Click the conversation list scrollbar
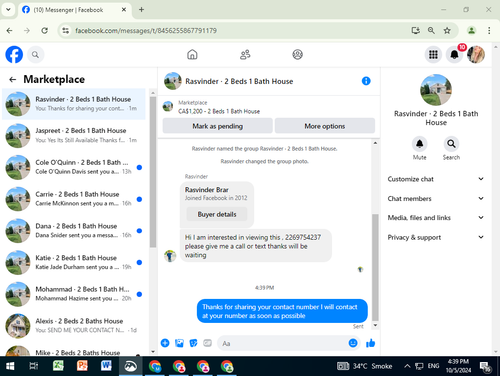The width and height of the screenshot is (500, 376). tap(153, 172)
